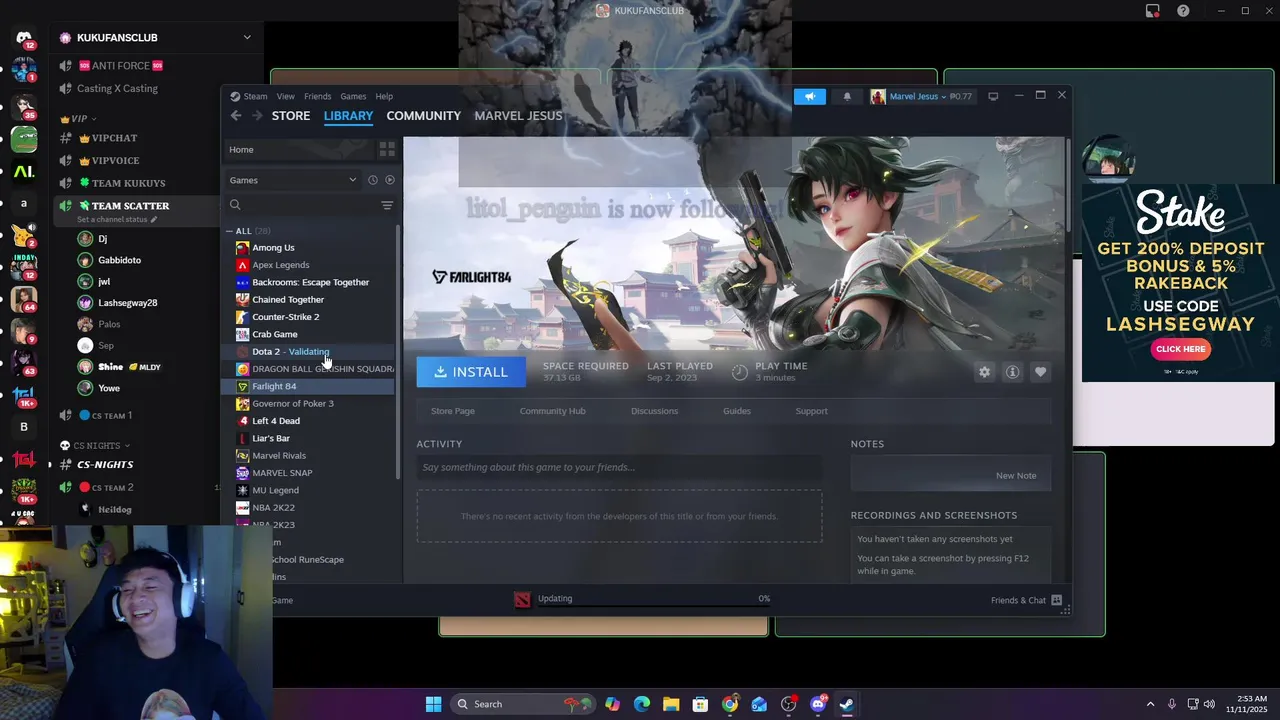Image resolution: width=1280 pixels, height=720 pixels.
Task: Click Dota 2 icon in downloads bar
Action: click(x=522, y=599)
